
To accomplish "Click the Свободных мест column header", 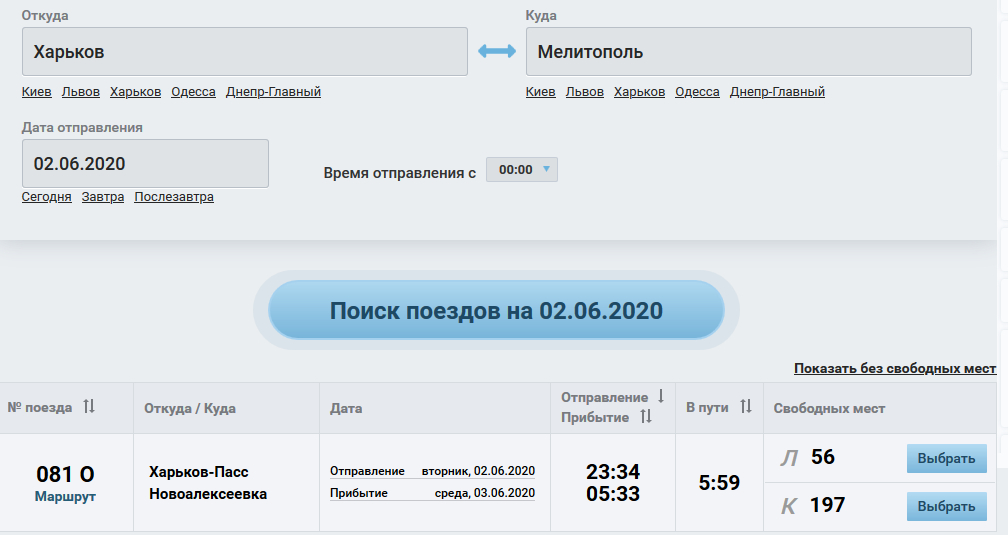I will [829, 408].
